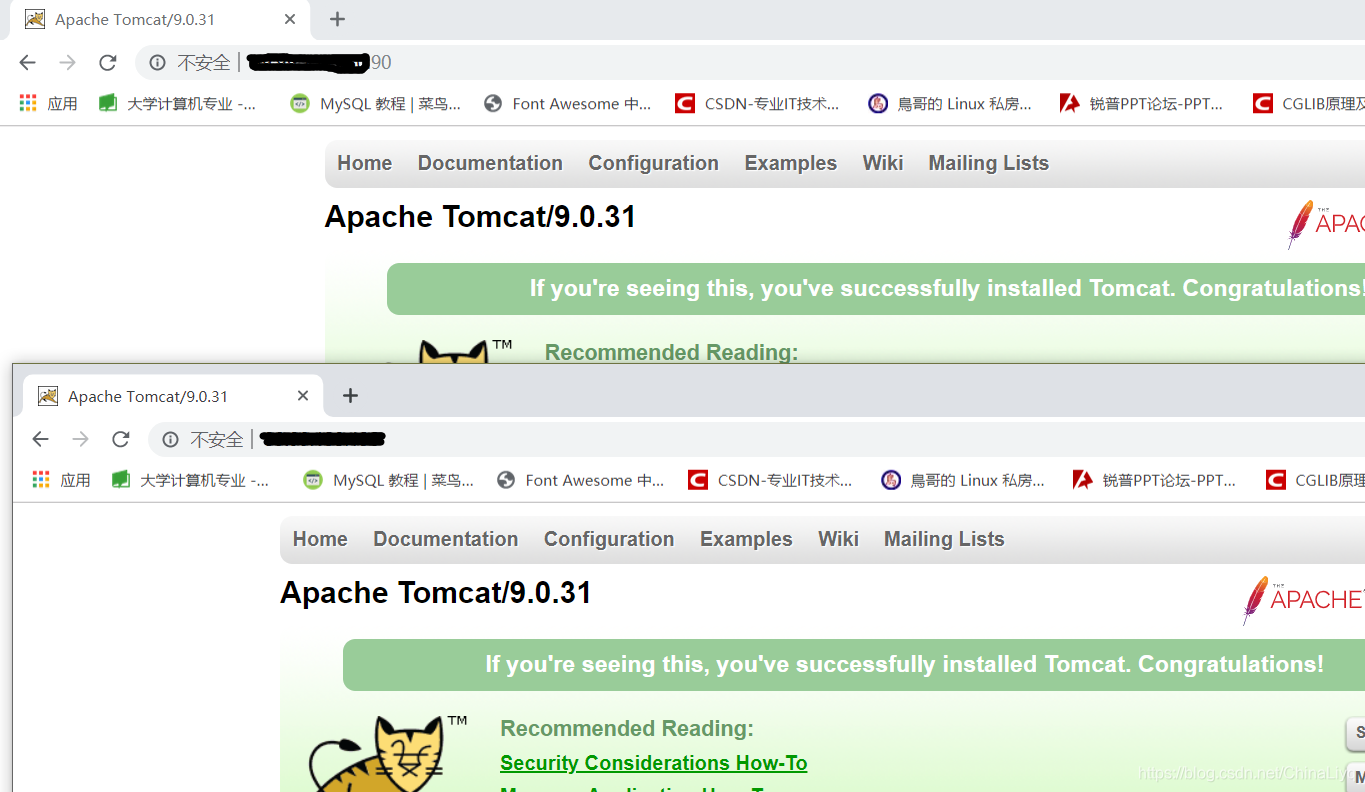
Task: Click Mailing Lists in the lower Tomcat page
Action: (944, 539)
